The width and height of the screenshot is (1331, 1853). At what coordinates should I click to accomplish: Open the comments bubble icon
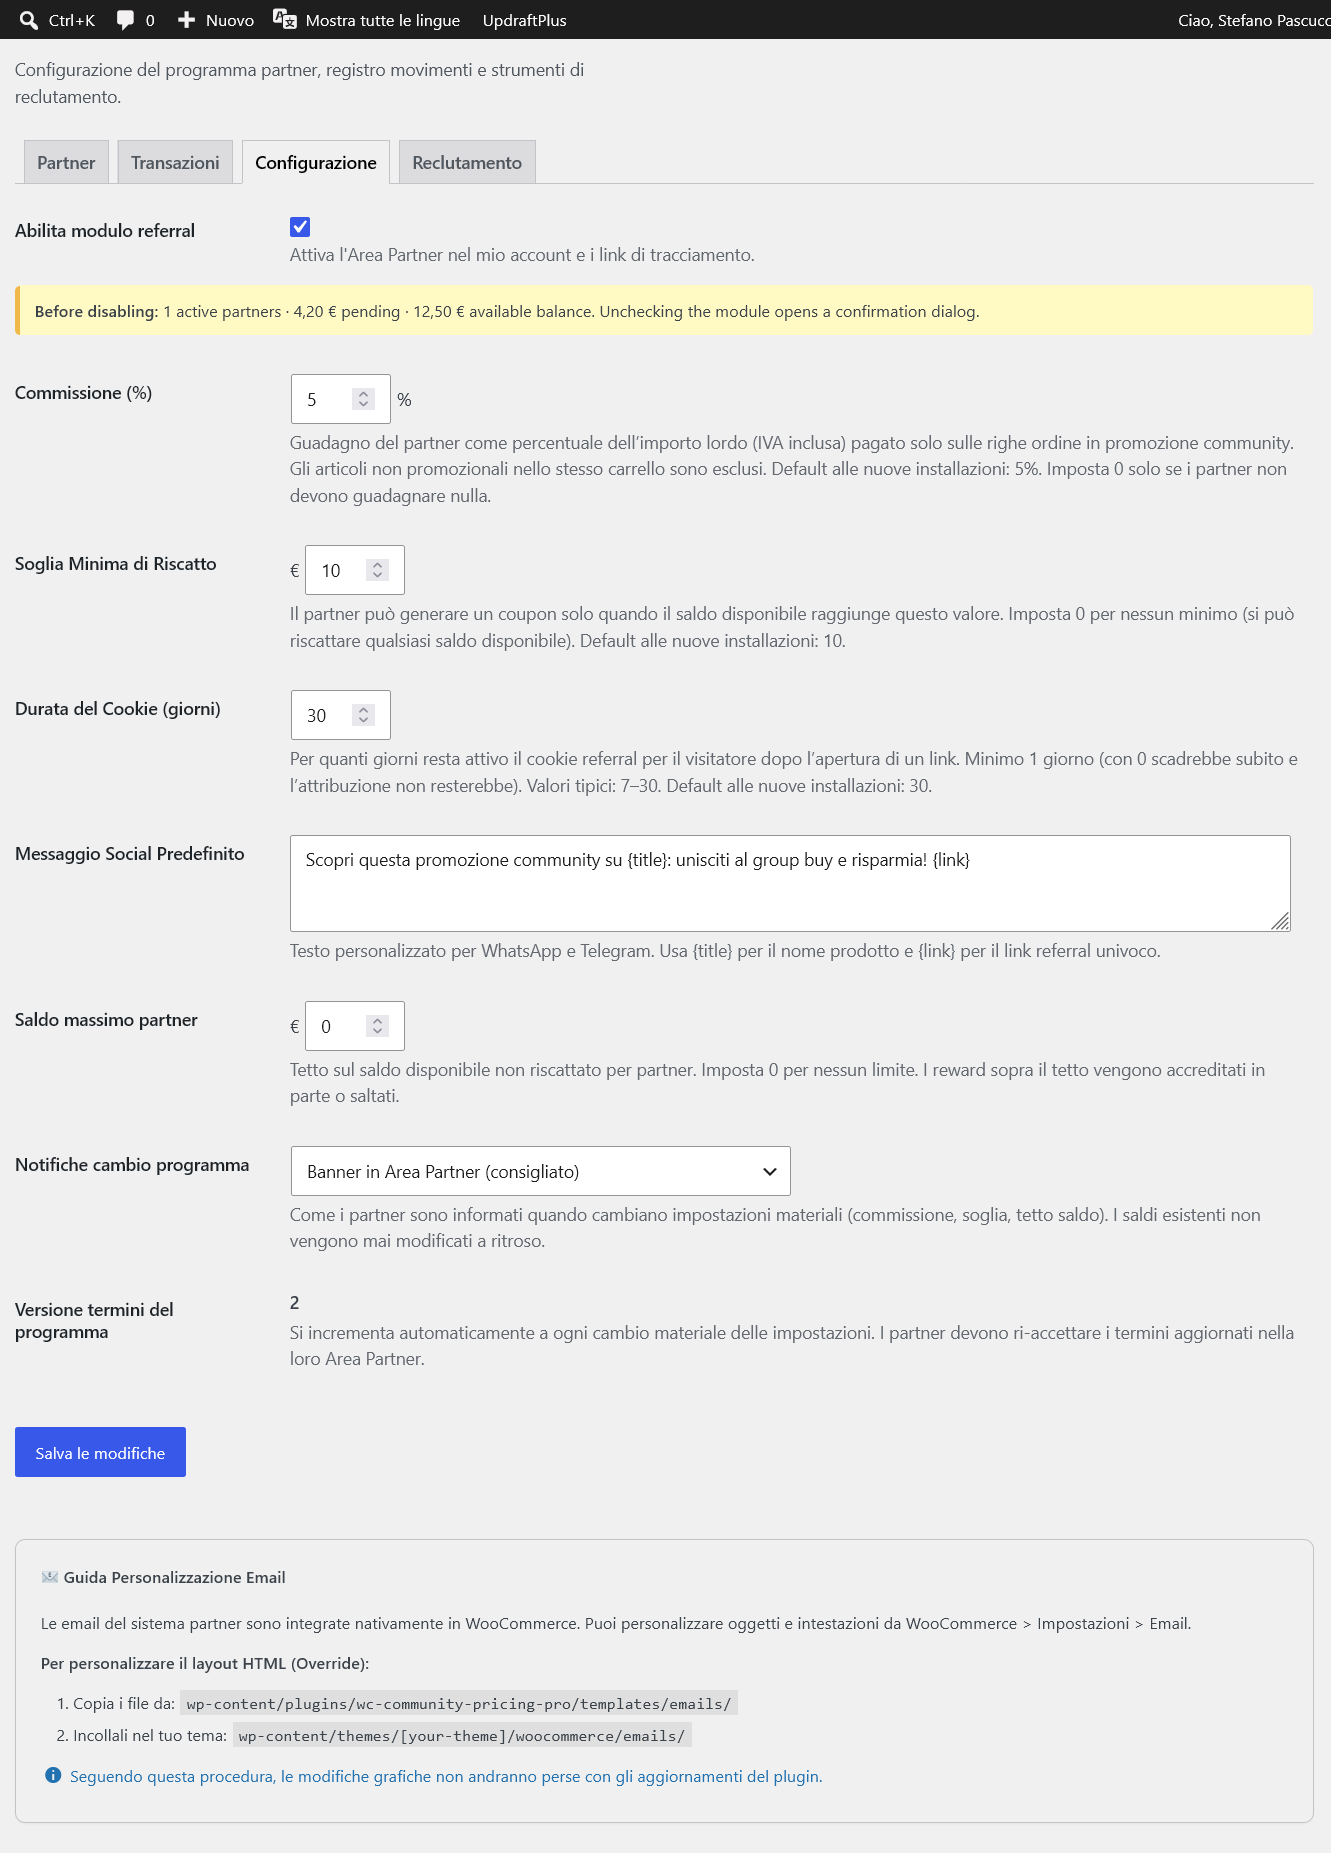125,20
